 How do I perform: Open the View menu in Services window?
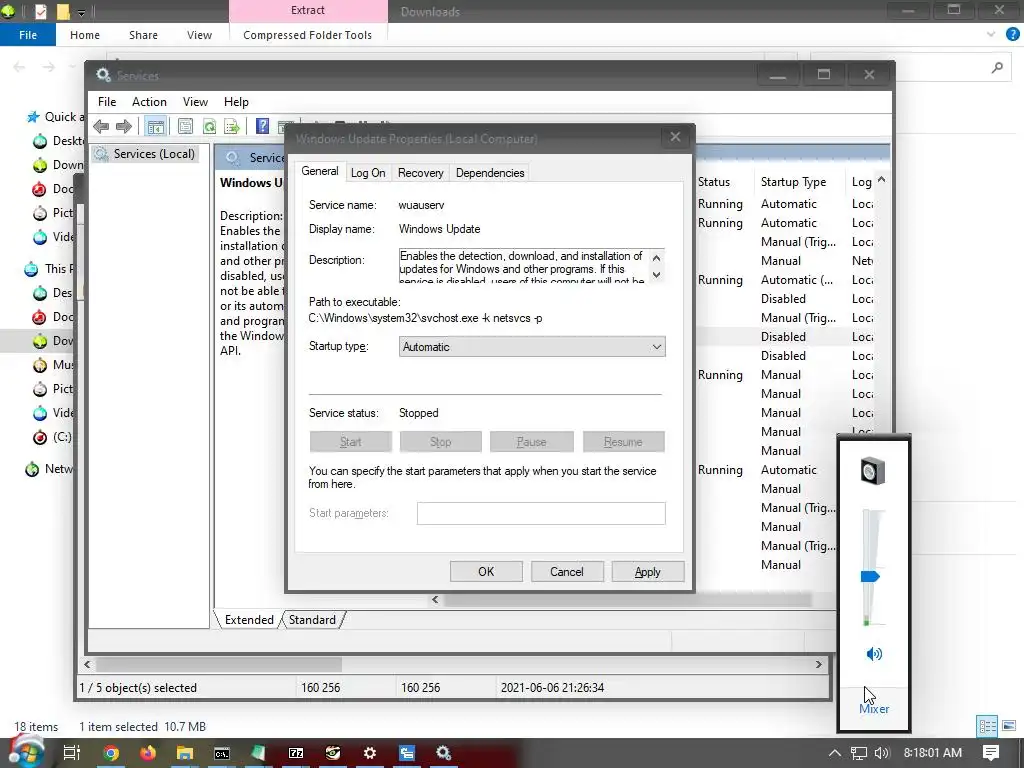pyautogui.click(x=195, y=102)
